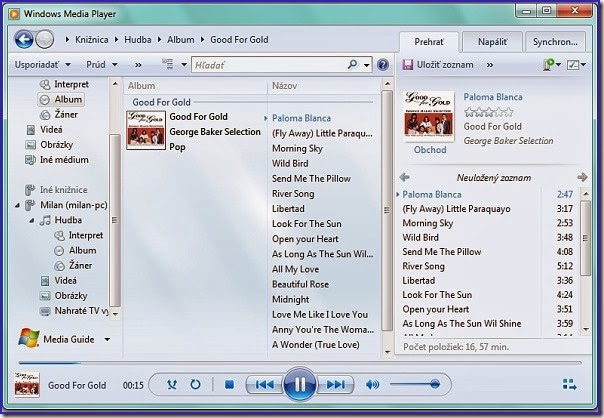Viewport: 604px width, 418px height.
Task: Open the search options dropdown arrow
Action: click(x=367, y=65)
